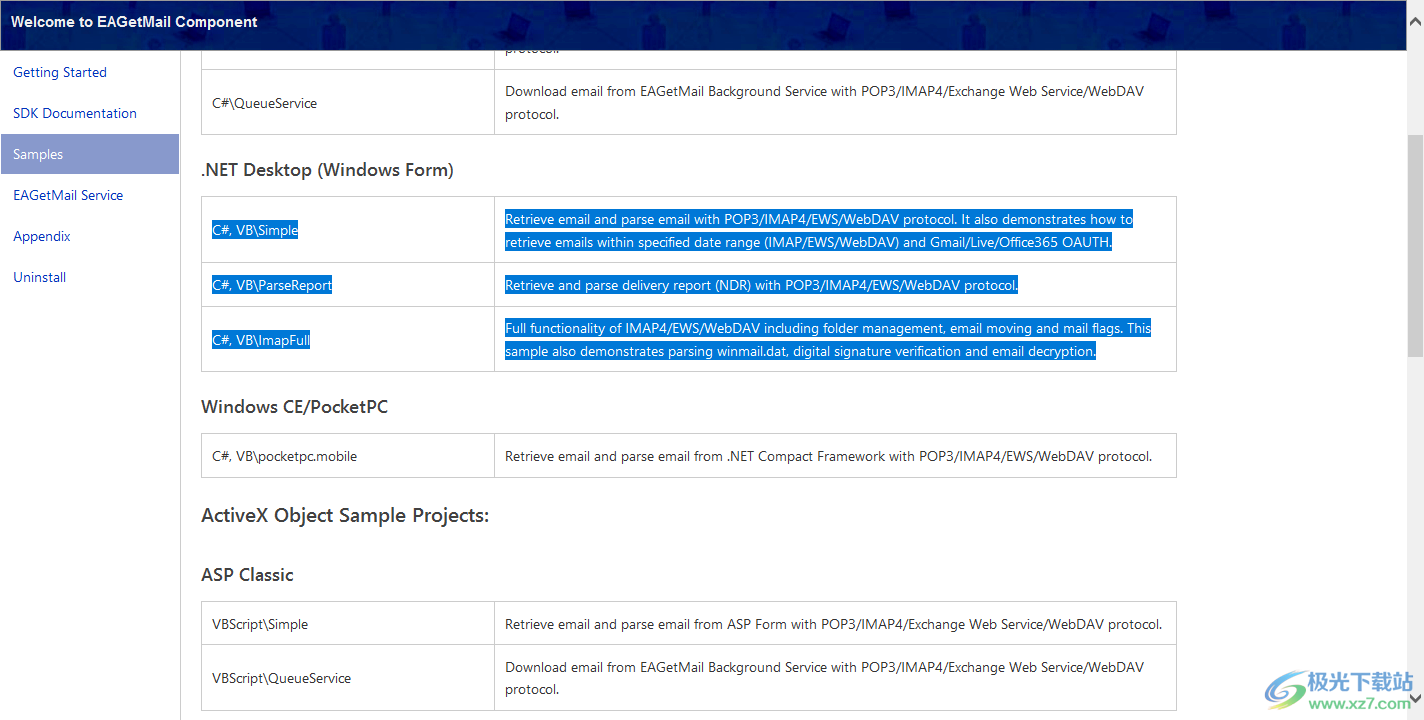Screen dimensions: 1424x720
Task: Click the Full functionality of IMAP4 description
Action: click(x=828, y=340)
